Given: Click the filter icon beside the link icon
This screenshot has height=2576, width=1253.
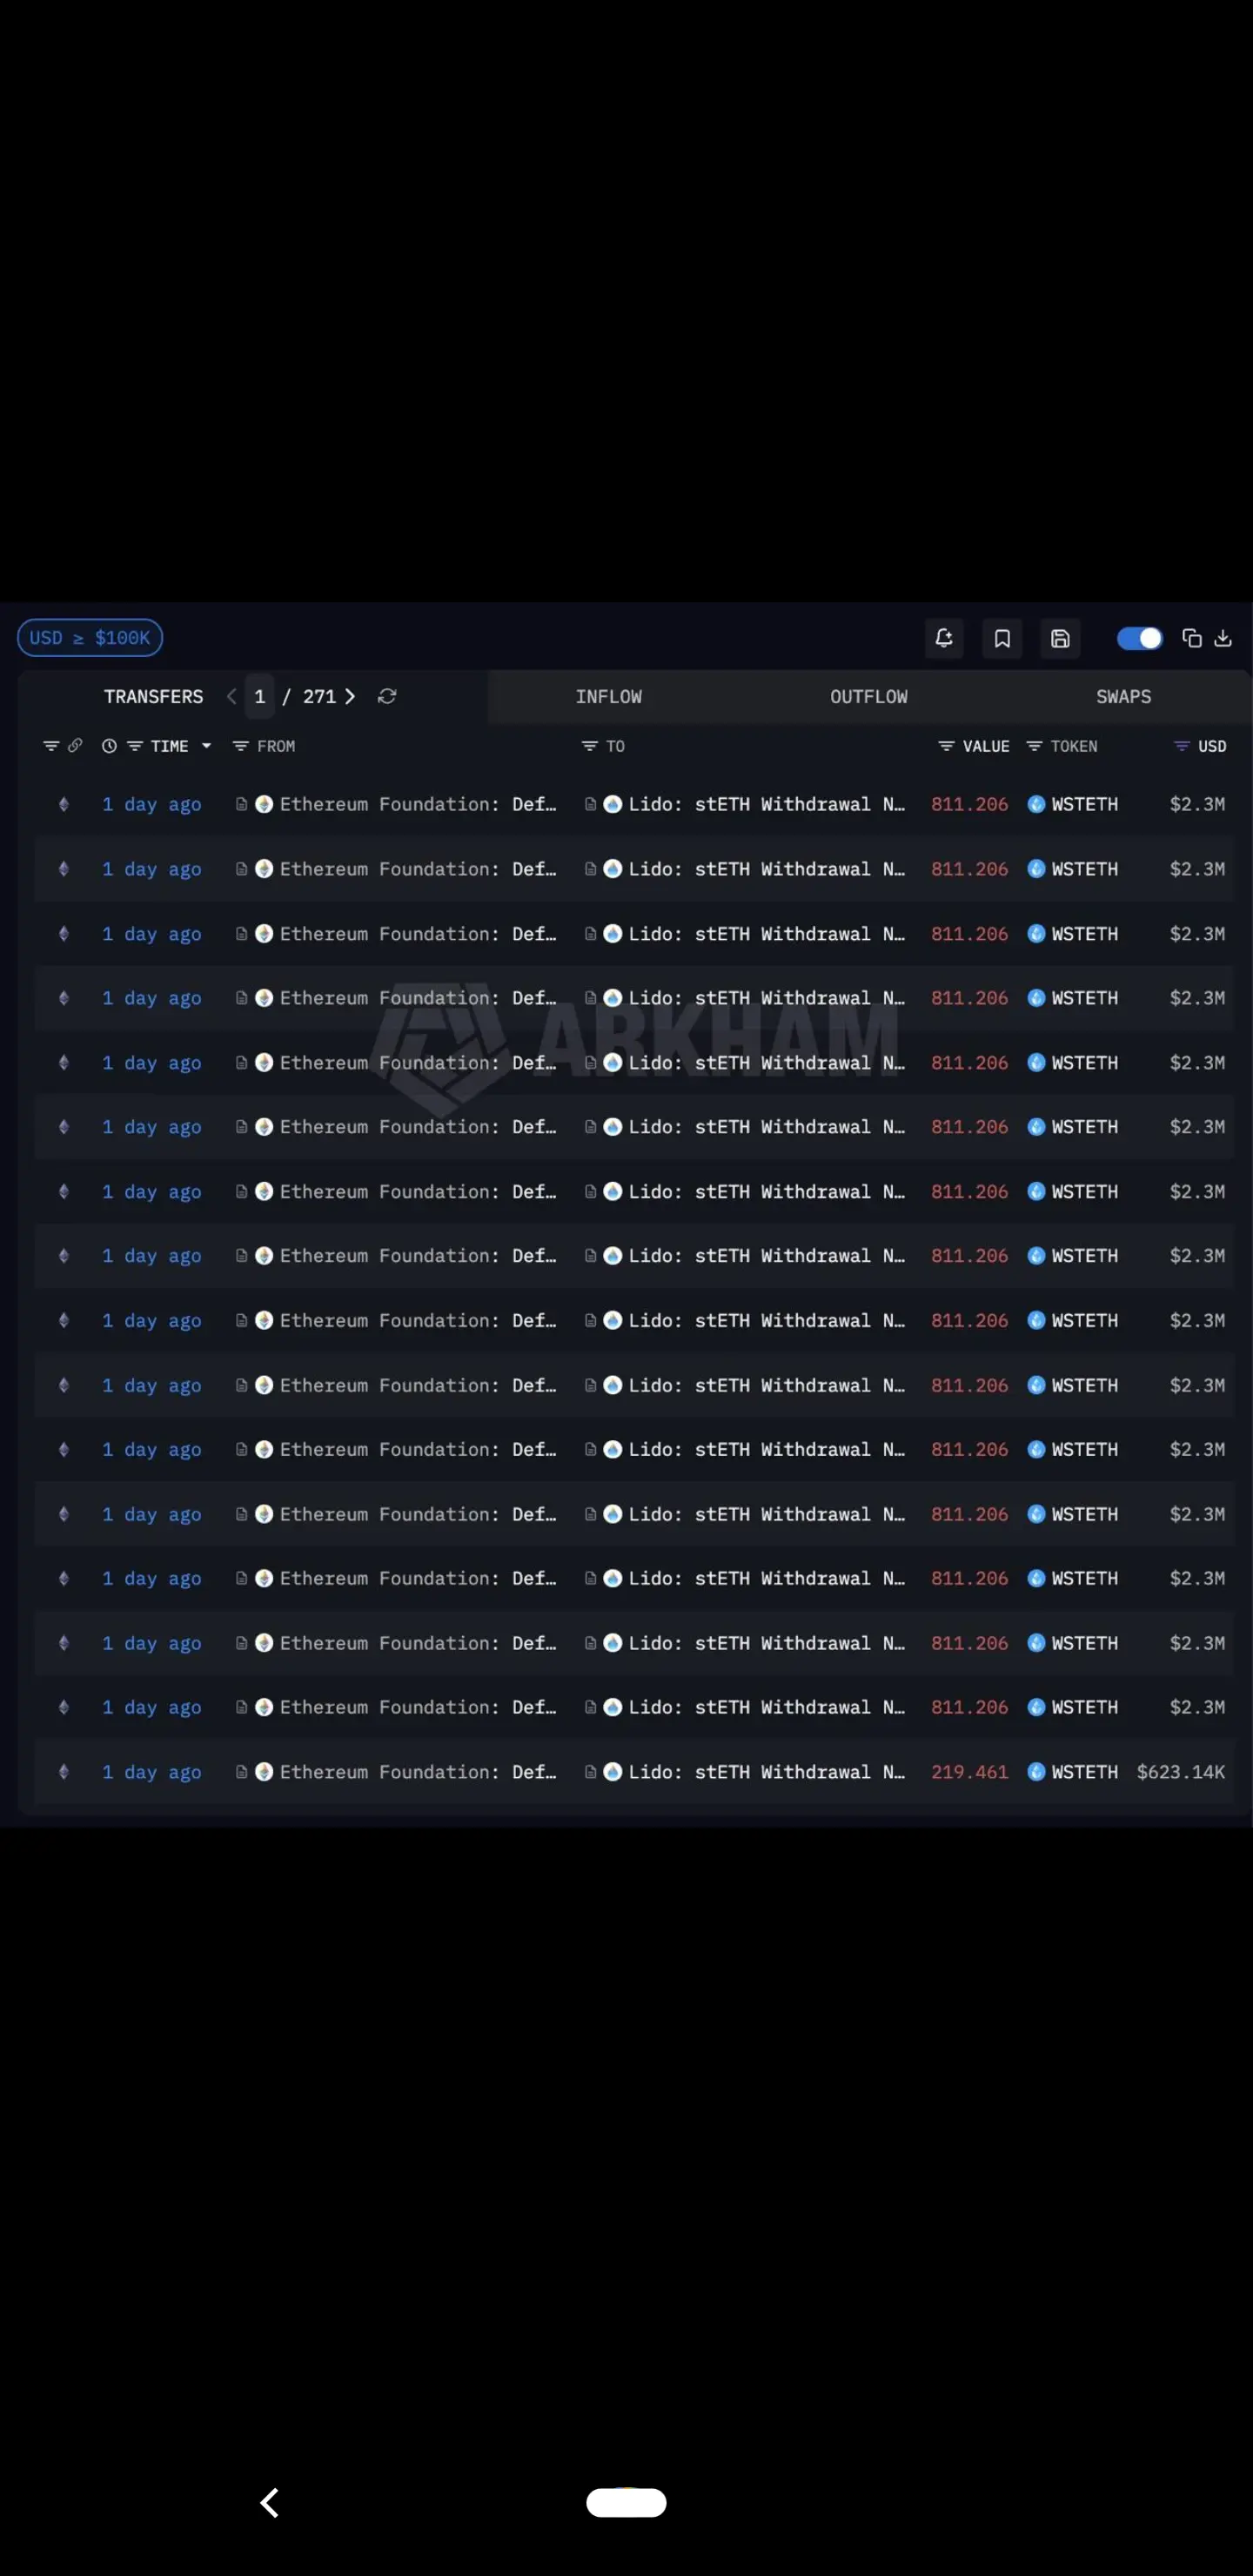Looking at the screenshot, I should (51, 746).
